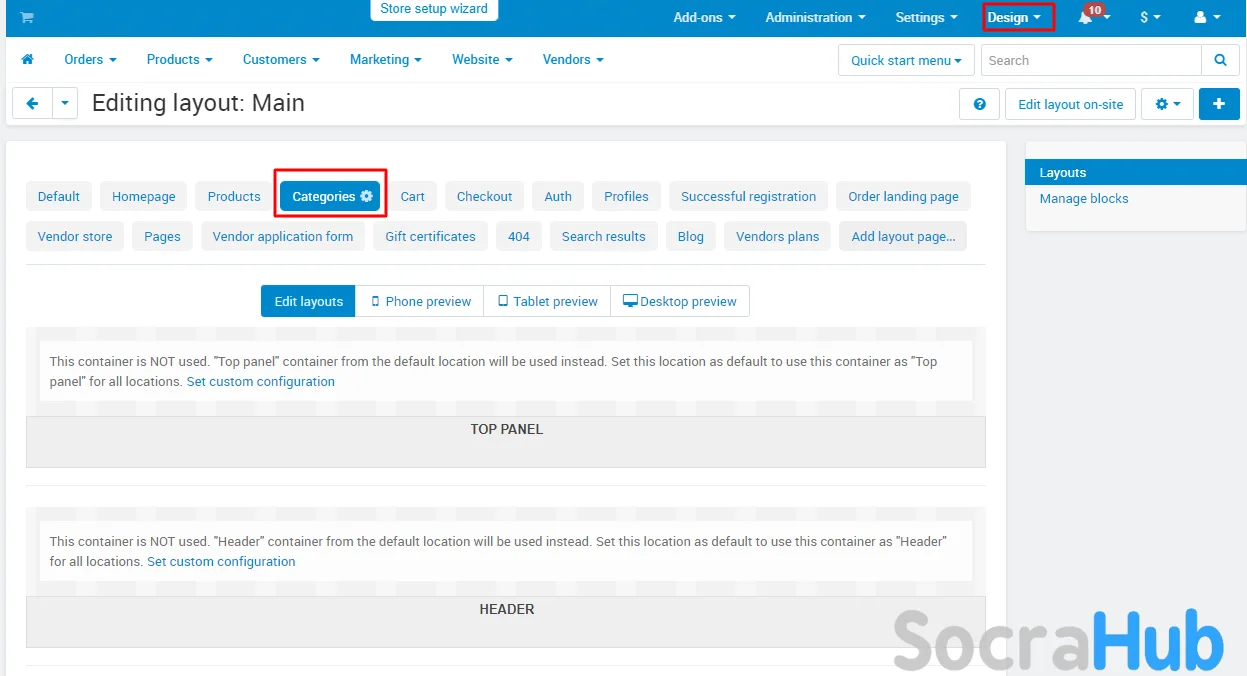Image resolution: width=1247 pixels, height=676 pixels.
Task: Select the Products layout page tab
Action: pyautogui.click(x=234, y=196)
